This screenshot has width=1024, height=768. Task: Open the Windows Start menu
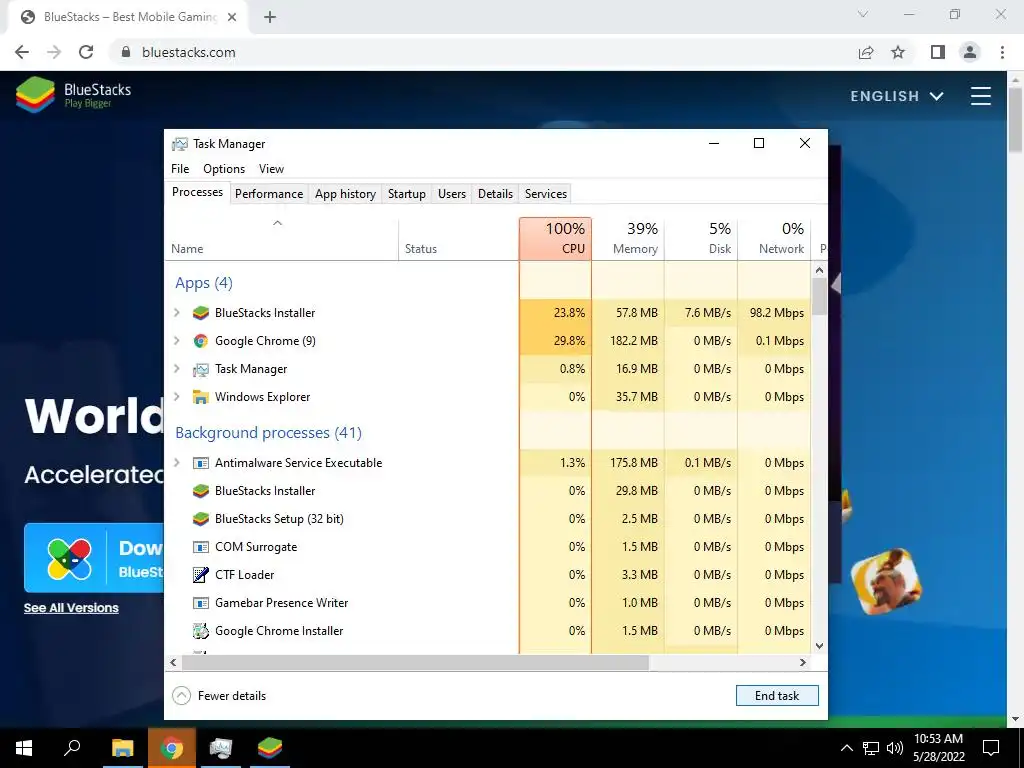[24, 748]
